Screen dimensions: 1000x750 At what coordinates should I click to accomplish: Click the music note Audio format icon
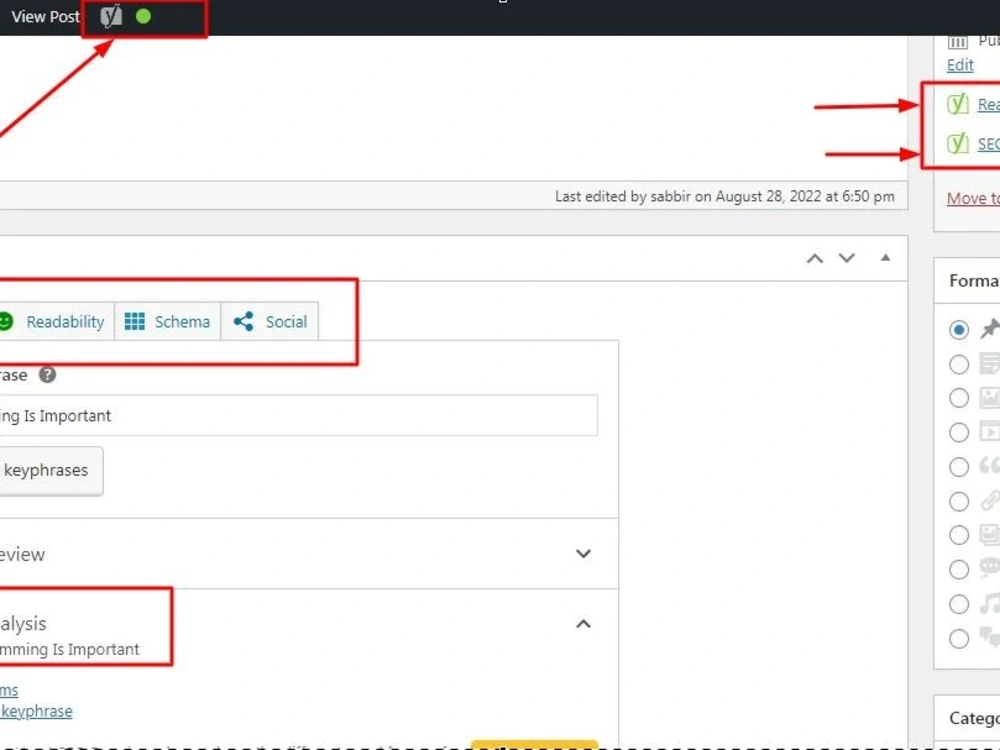990,603
